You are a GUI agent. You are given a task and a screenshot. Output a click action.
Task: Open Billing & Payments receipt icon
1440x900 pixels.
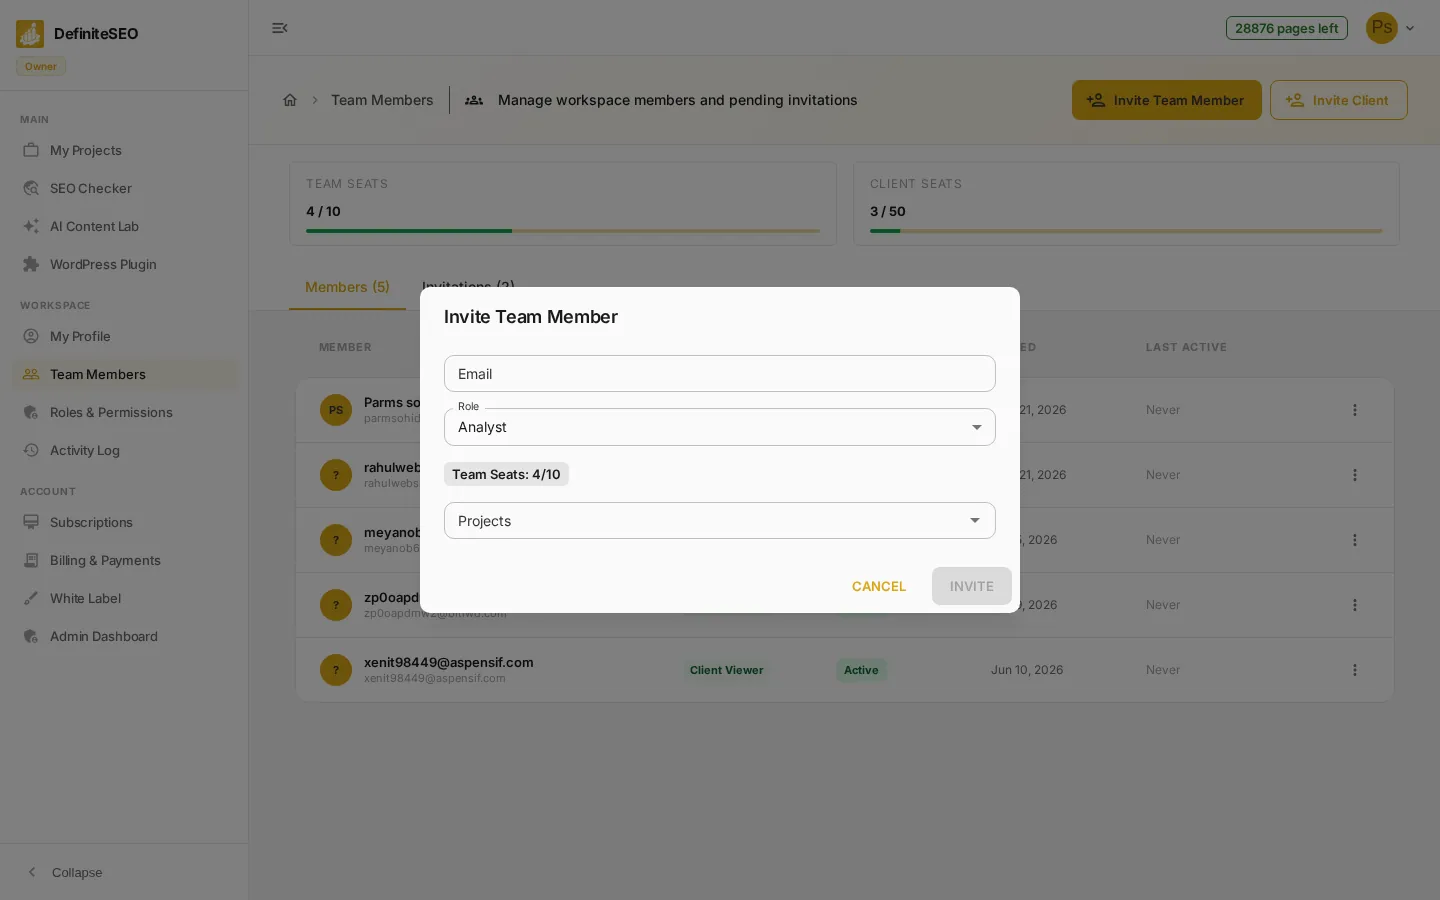(x=31, y=560)
